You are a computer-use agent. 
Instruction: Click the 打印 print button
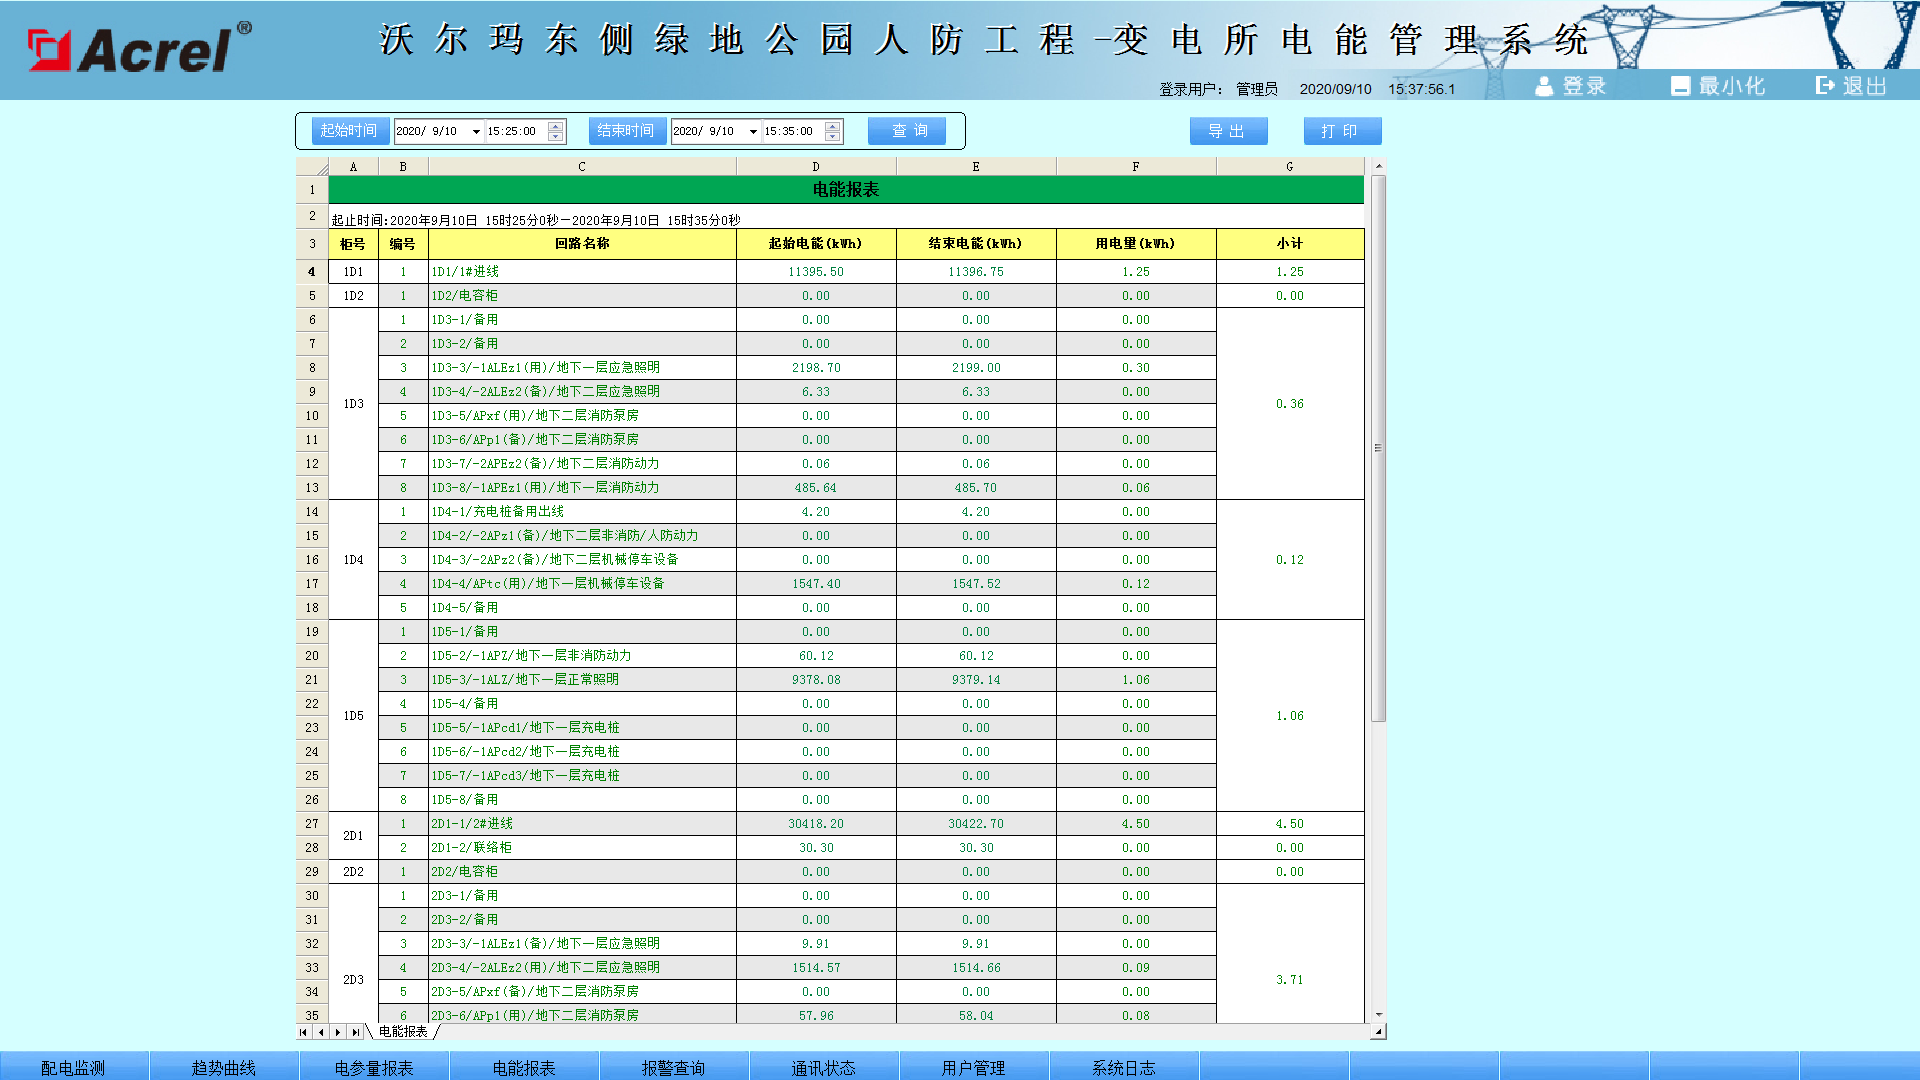[x=1341, y=130]
